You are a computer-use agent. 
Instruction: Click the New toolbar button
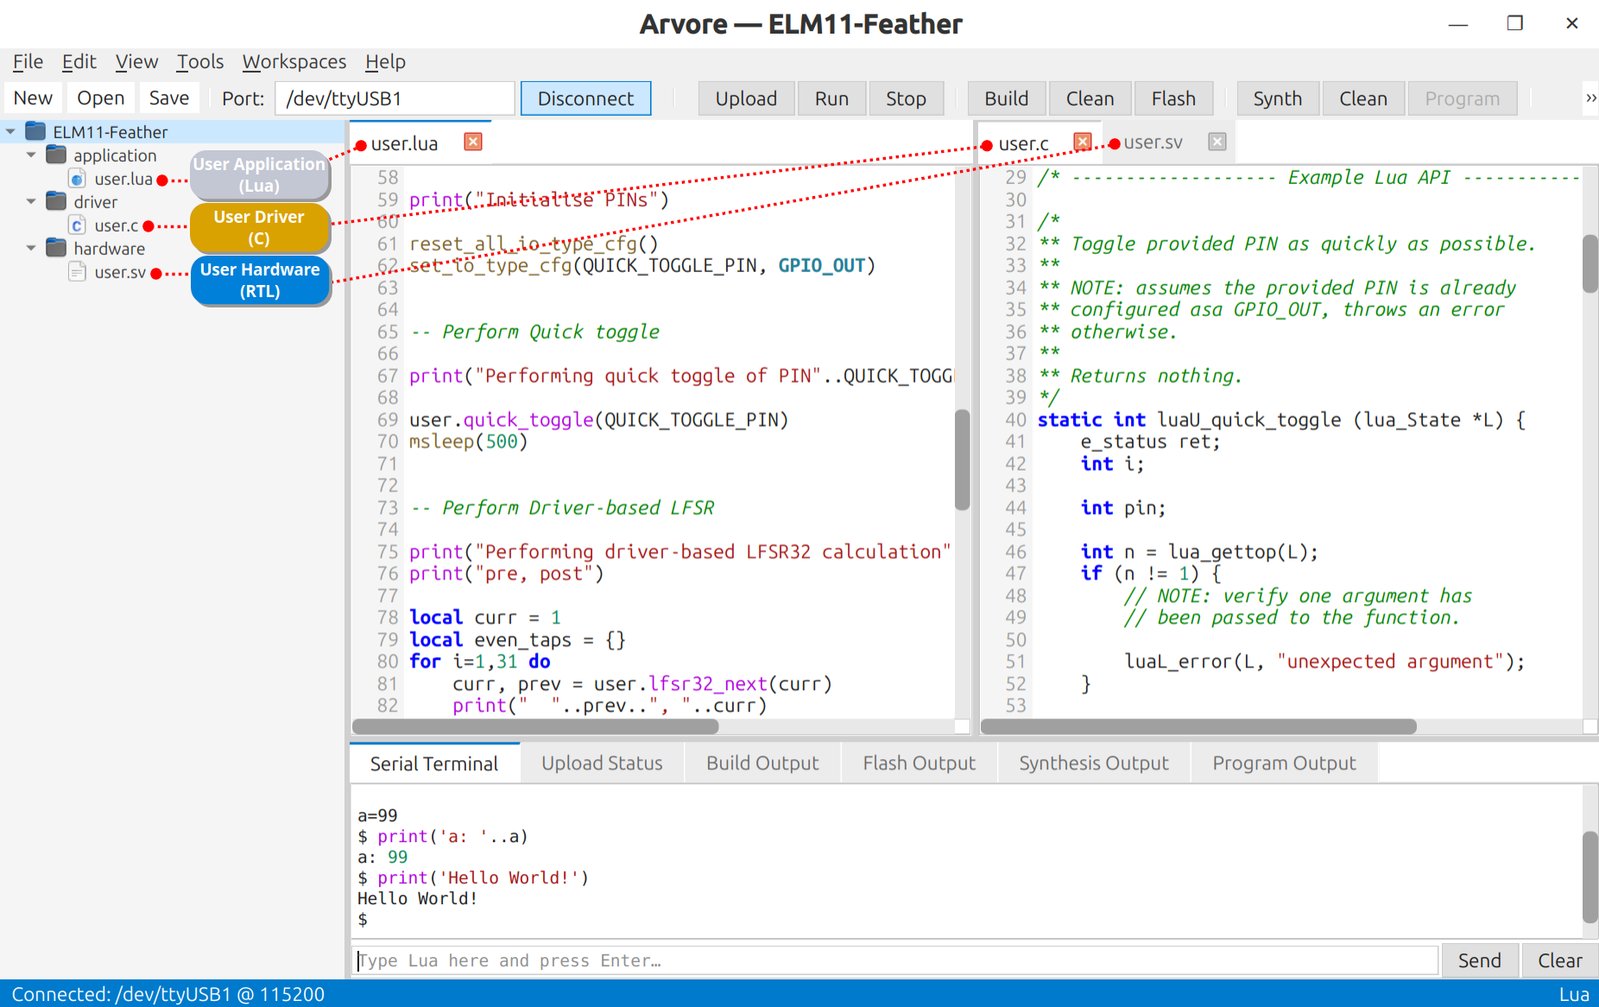tap(33, 98)
